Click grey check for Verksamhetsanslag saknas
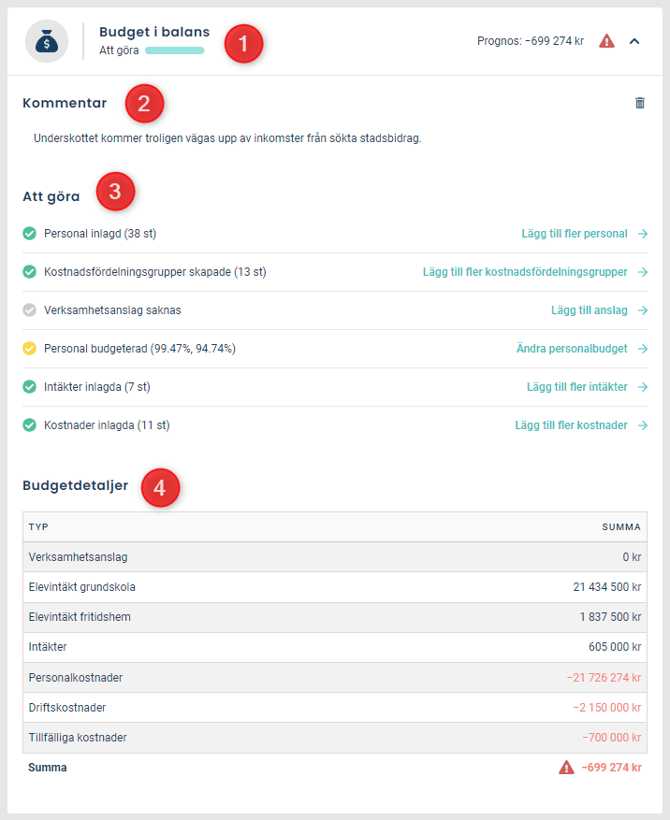Screen dimensions: 670x820 [x=30, y=310]
